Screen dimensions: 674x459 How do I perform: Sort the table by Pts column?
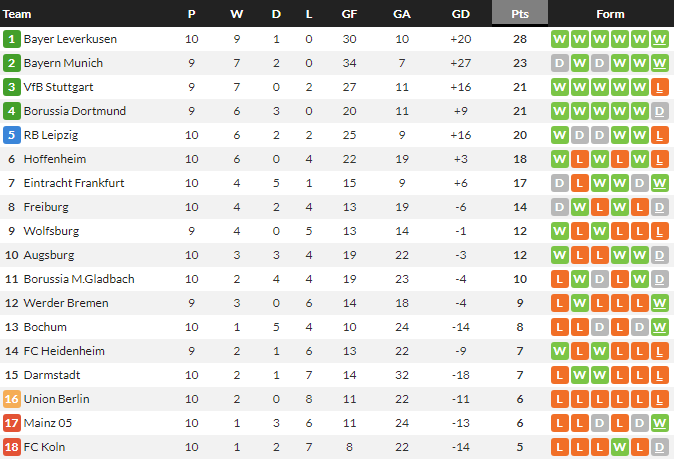(x=520, y=14)
